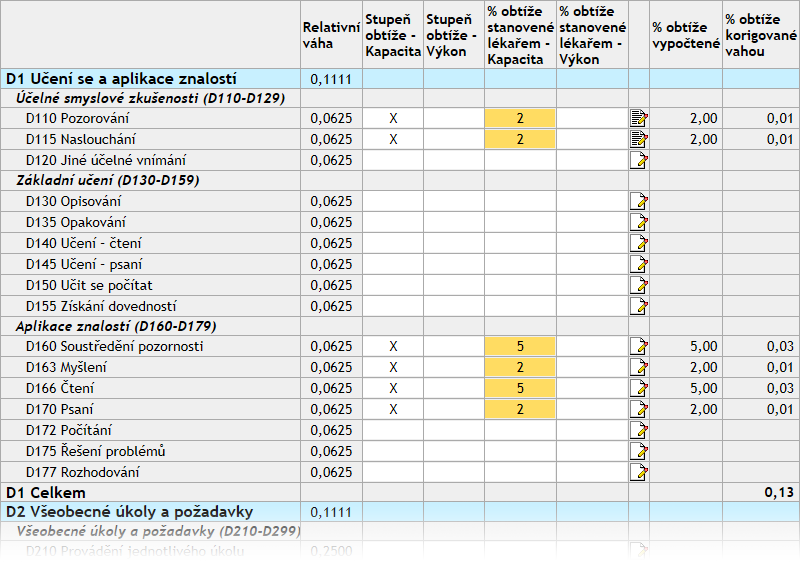Click D1 Celkem total value 0,13
The image size is (800, 562).
point(779,493)
